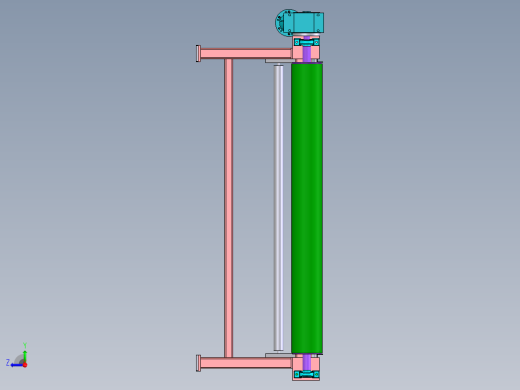
Task: Pick the thin gray idler rod
Action: tap(279, 208)
